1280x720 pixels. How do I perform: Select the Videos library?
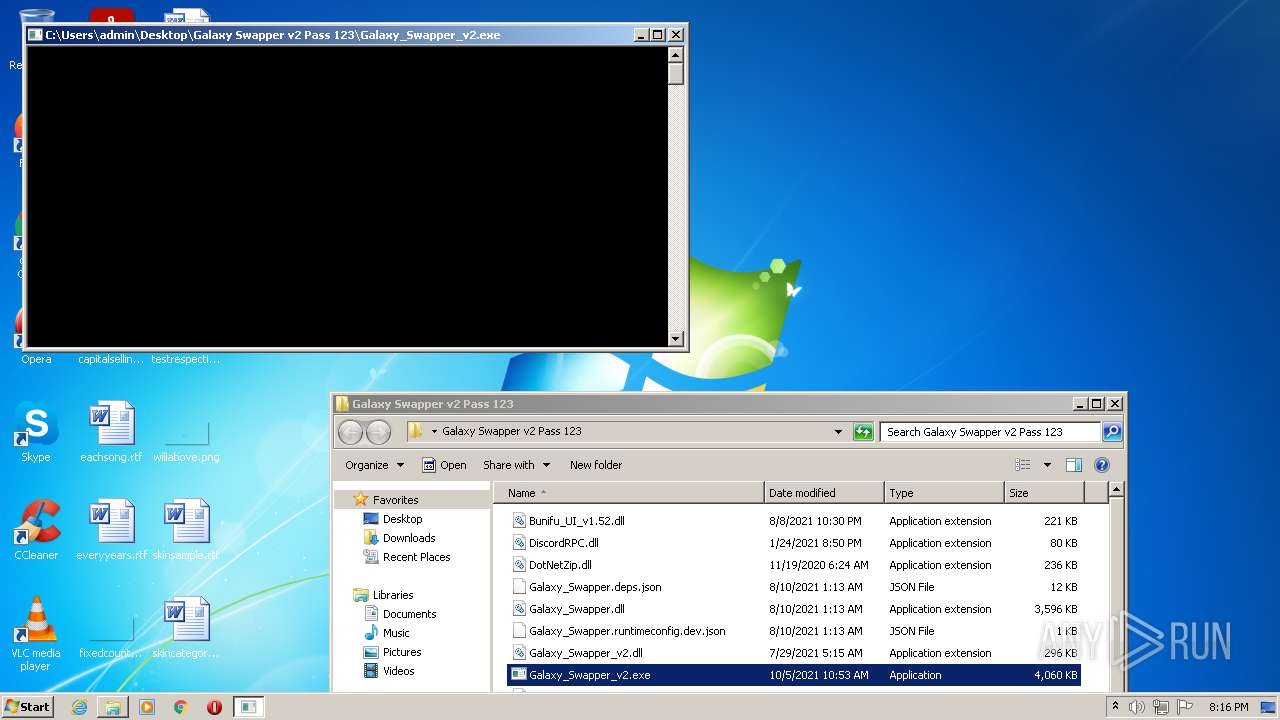pos(398,671)
